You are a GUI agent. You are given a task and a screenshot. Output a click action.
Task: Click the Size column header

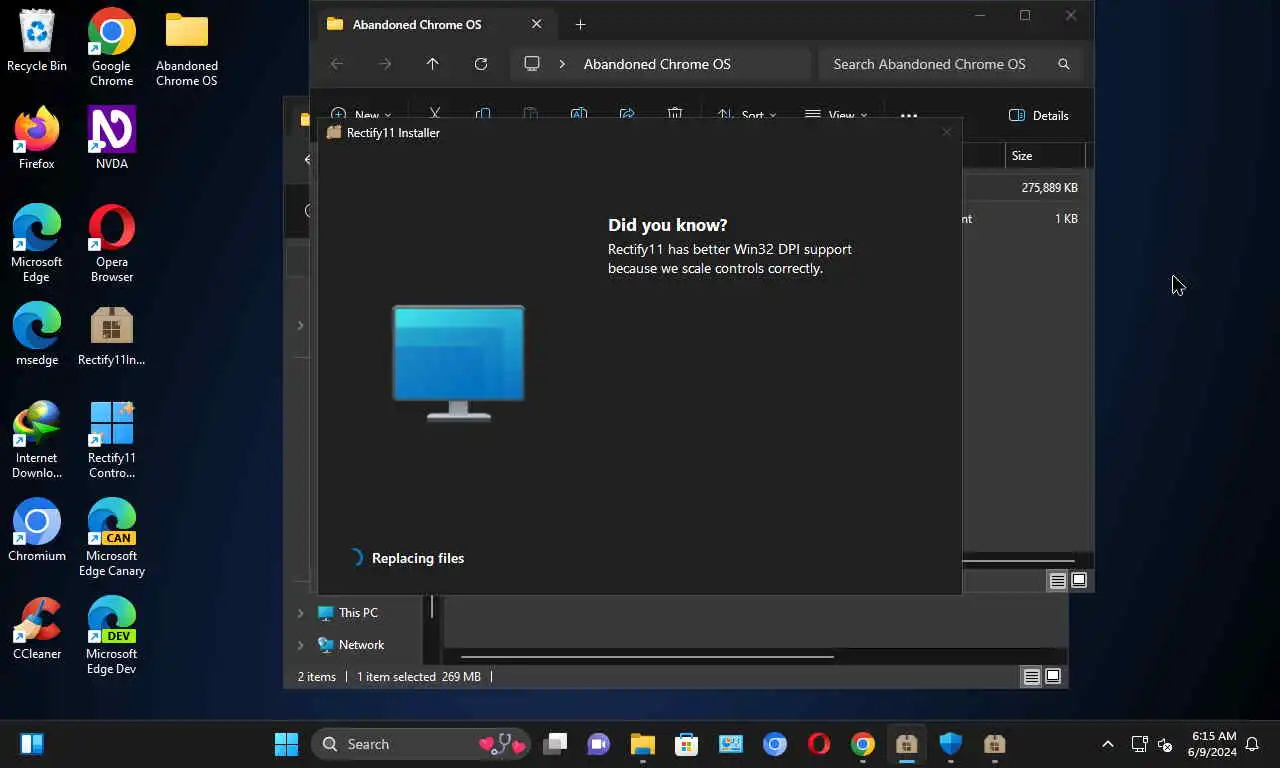pyautogui.click(x=1044, y=156)
